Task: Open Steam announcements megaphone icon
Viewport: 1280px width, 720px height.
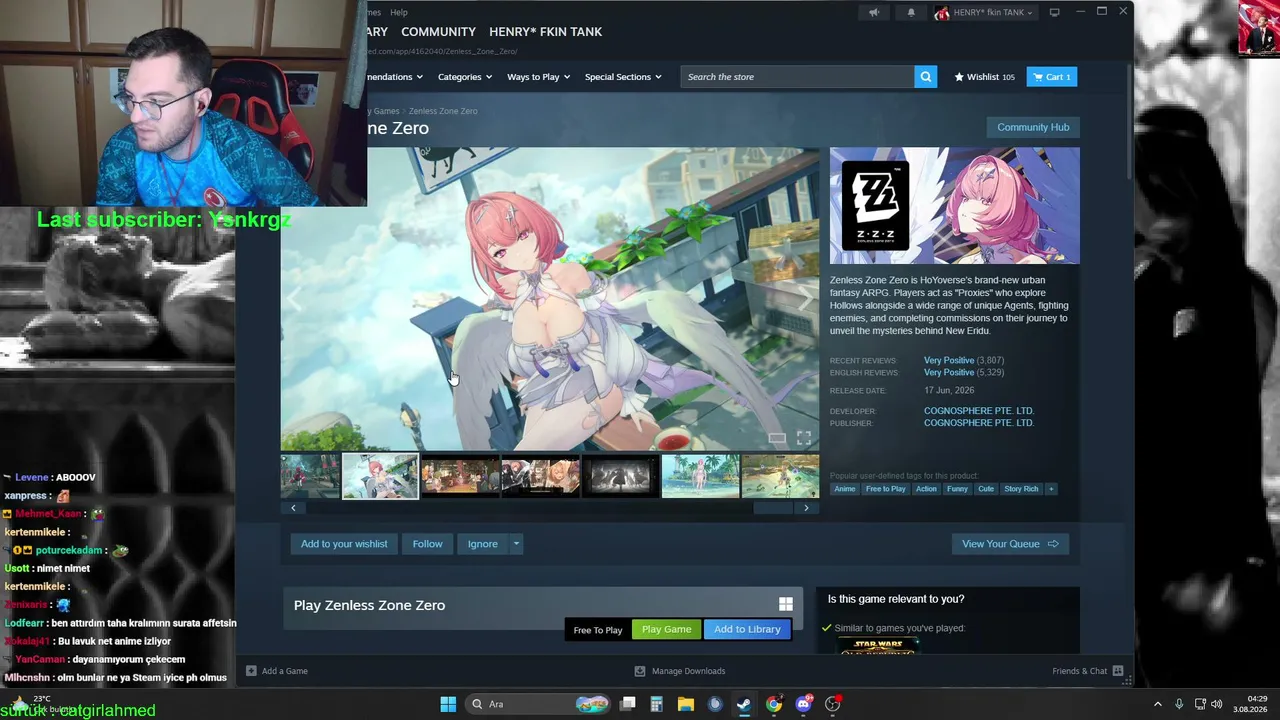Action: (x=874, y=12)
